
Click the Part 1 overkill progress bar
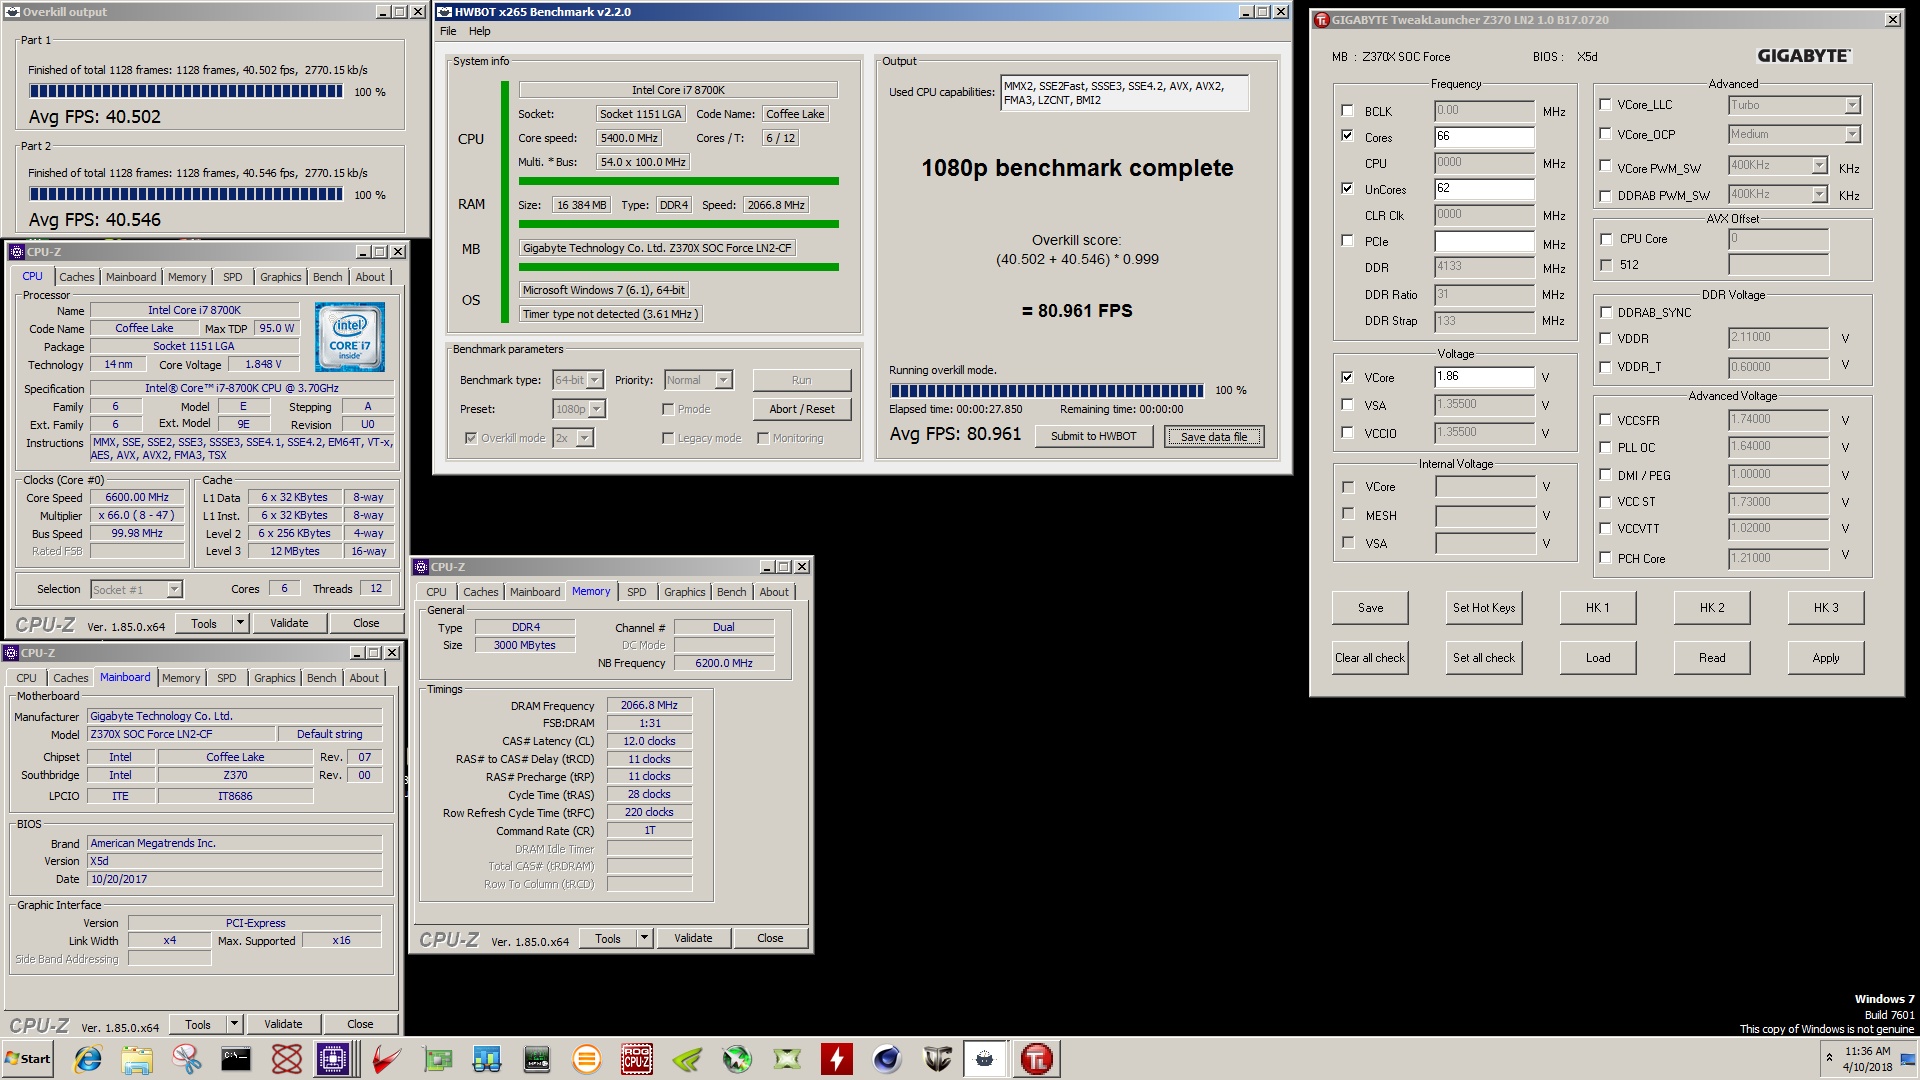[x=186, y=91]
